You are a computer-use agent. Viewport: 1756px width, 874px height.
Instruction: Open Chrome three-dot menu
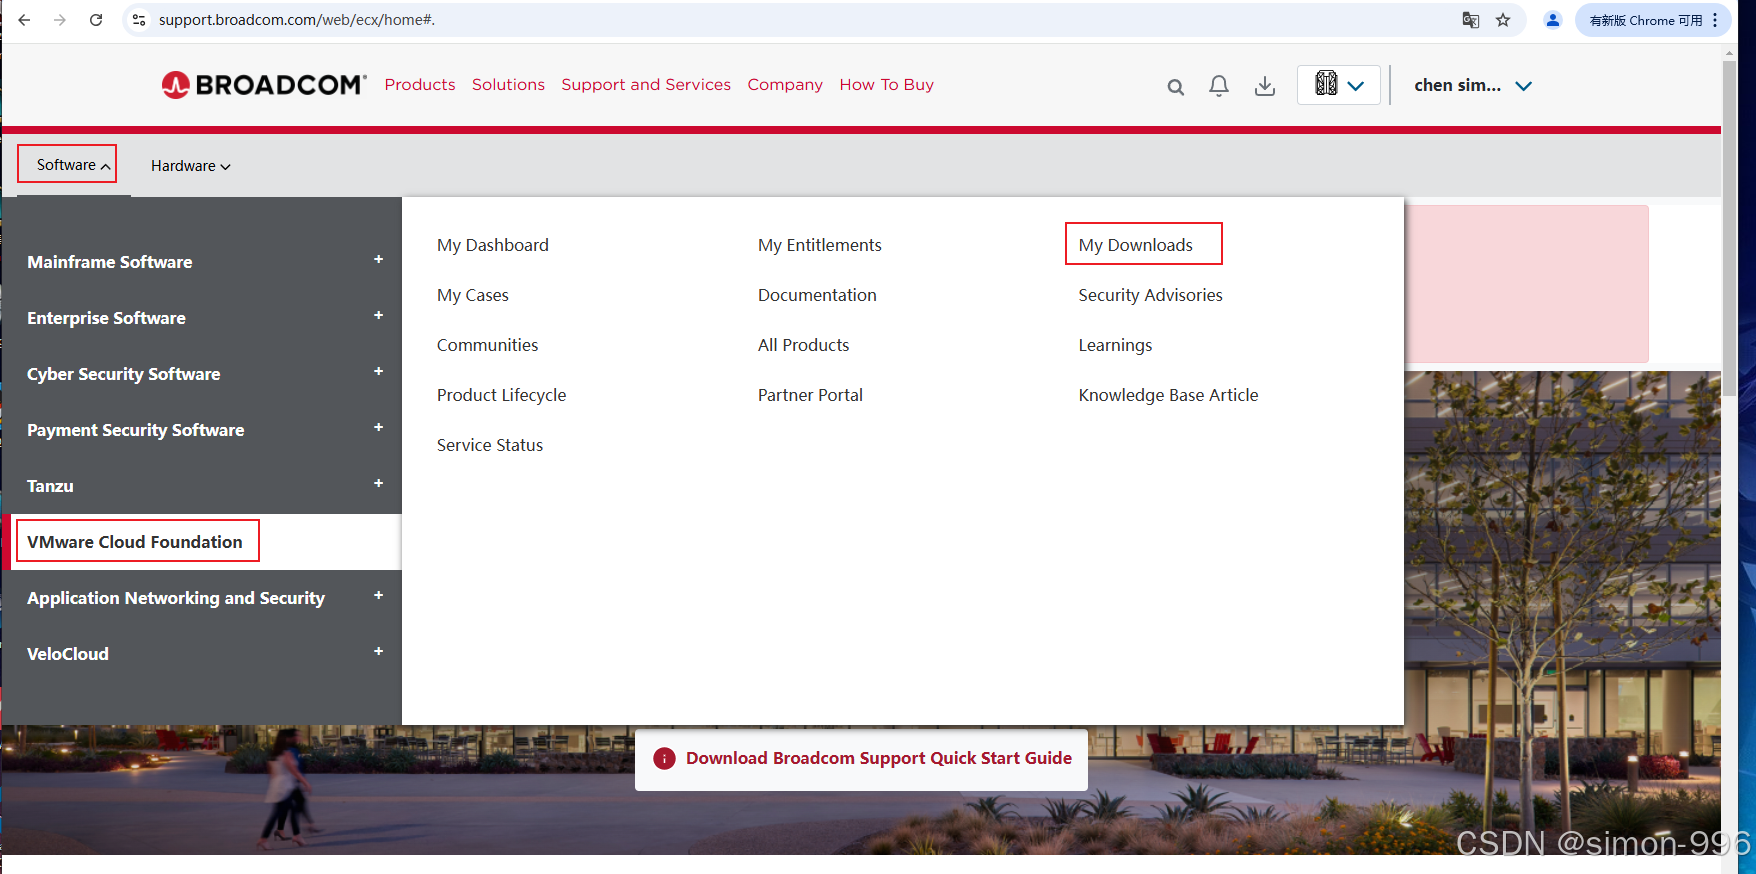pyautogui.click(x=1715, y=20)
